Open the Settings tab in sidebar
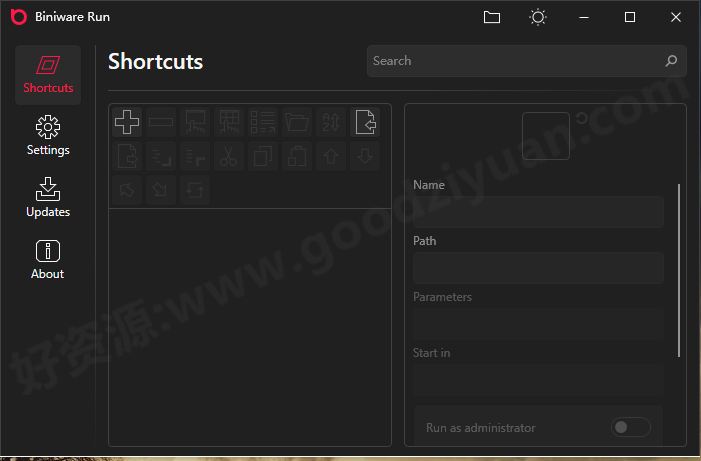The width and height of the screenshot is (701, 461). pos(48,136)
